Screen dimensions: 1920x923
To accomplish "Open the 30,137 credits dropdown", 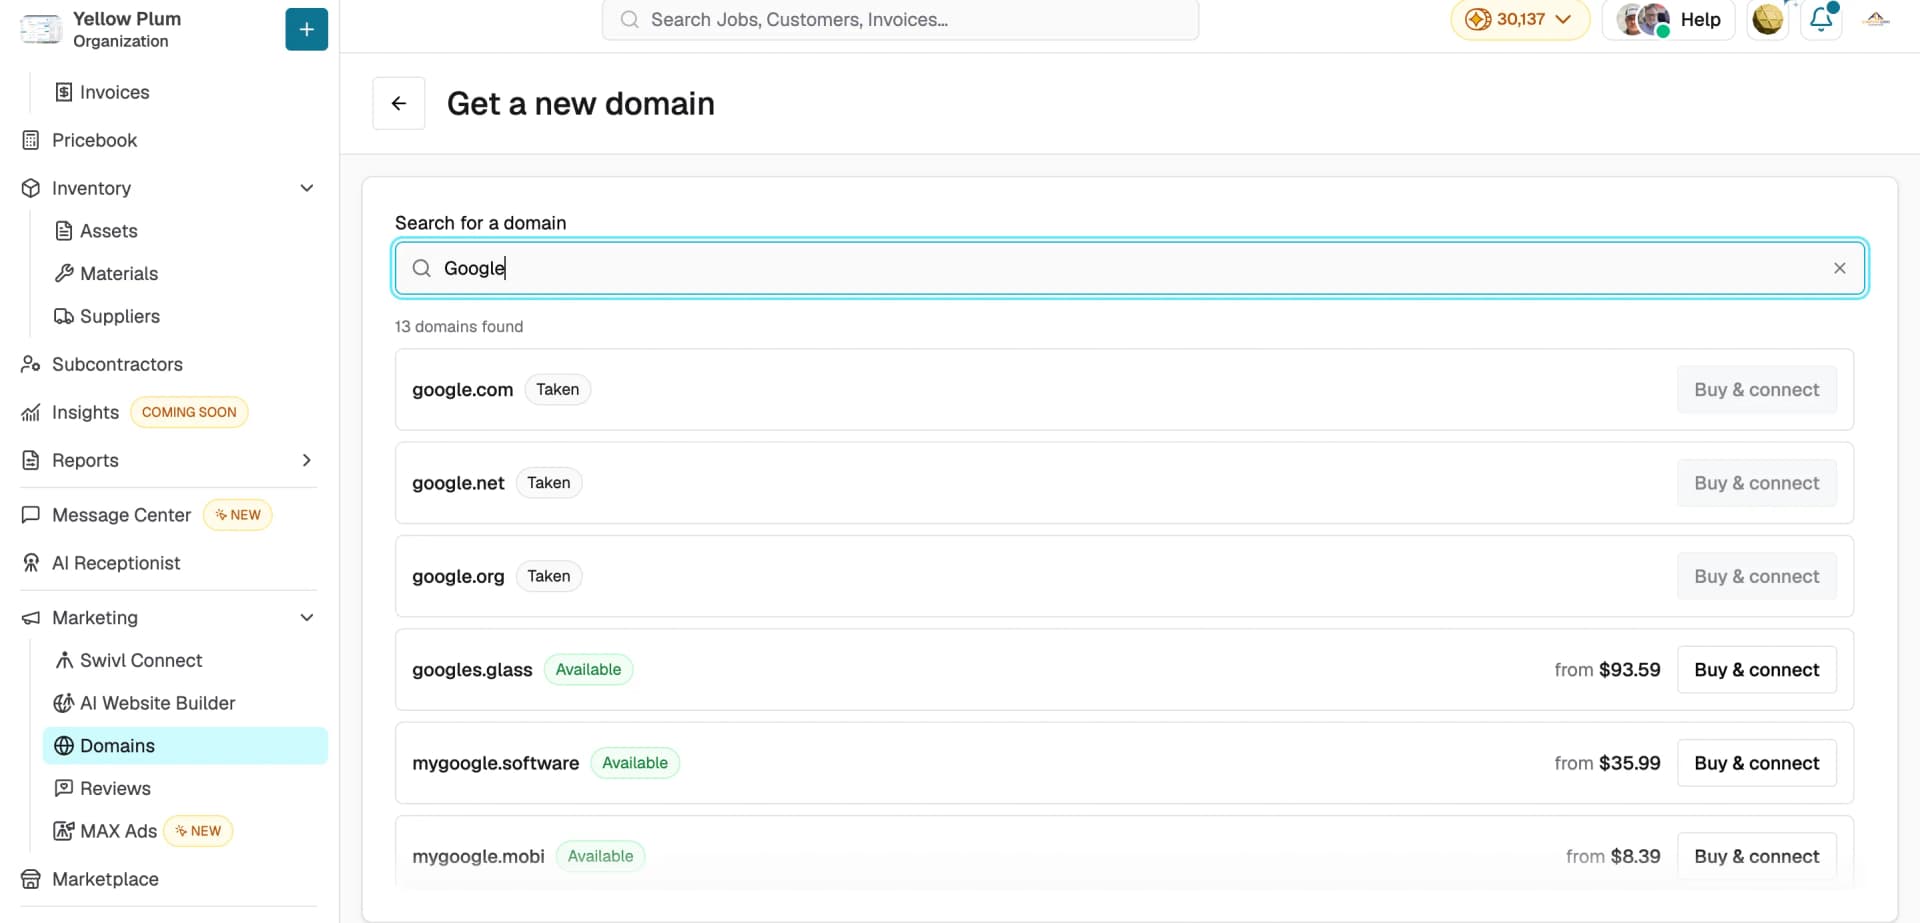I will (x=1519, y=19).
